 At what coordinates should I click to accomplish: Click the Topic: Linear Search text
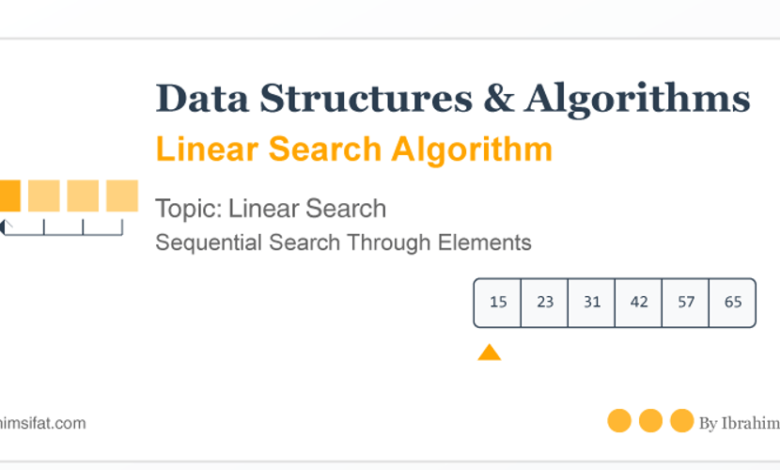click(271, 208)
